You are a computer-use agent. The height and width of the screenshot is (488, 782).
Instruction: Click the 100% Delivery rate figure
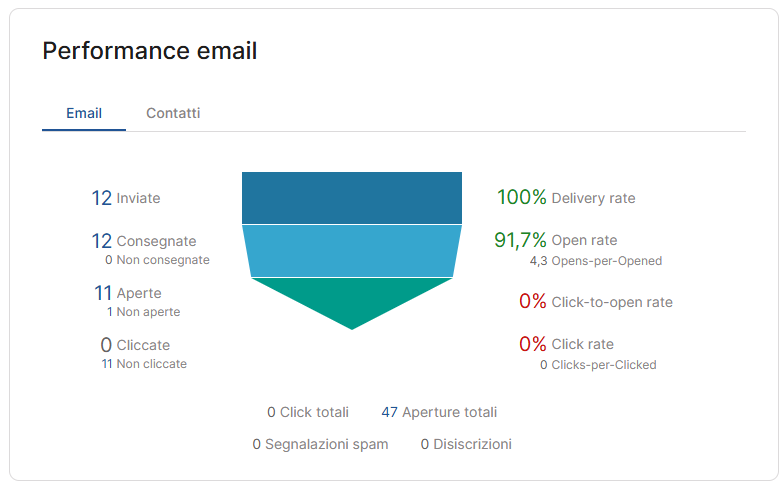pos(566,198)
